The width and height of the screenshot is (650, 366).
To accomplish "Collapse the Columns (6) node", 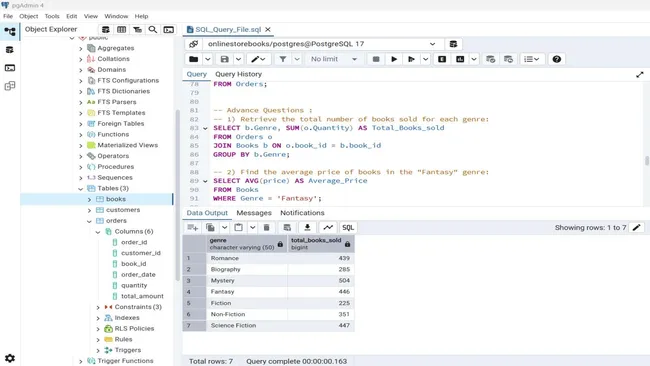I will 98,232.
